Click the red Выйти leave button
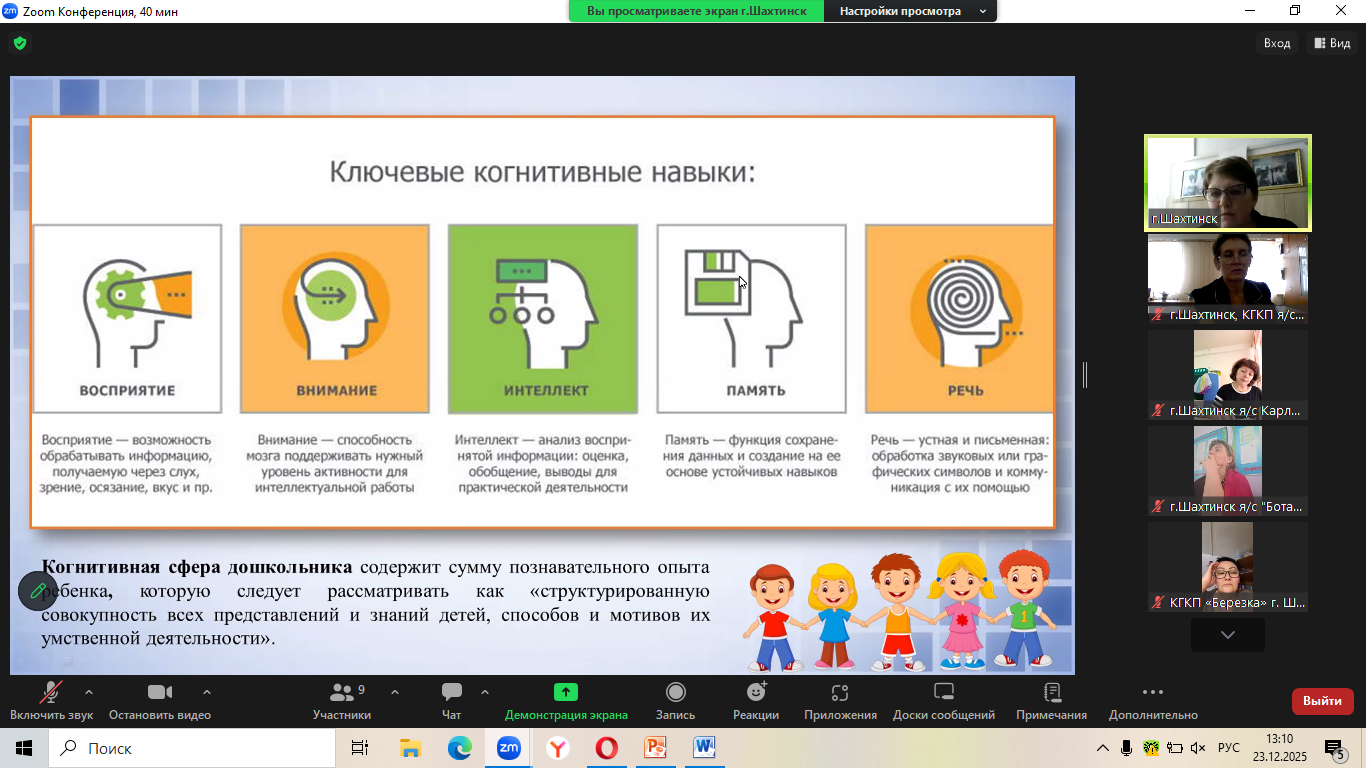The height and width of the screenshot is (768, 1366). click(1322, 701)
